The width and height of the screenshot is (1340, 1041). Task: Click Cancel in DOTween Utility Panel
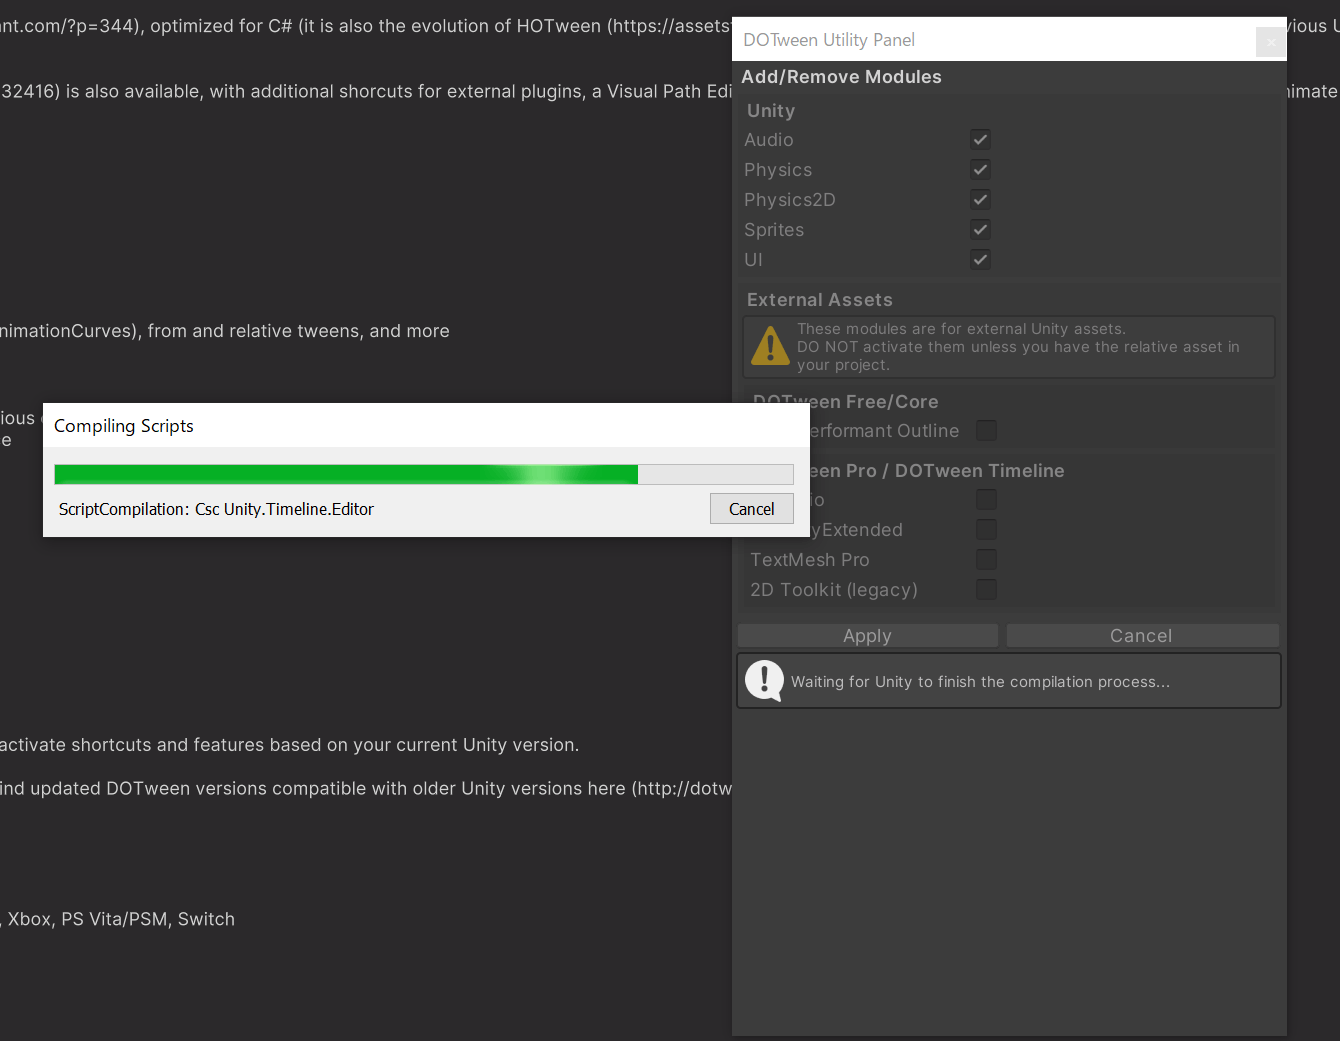tap(1142, 636)
